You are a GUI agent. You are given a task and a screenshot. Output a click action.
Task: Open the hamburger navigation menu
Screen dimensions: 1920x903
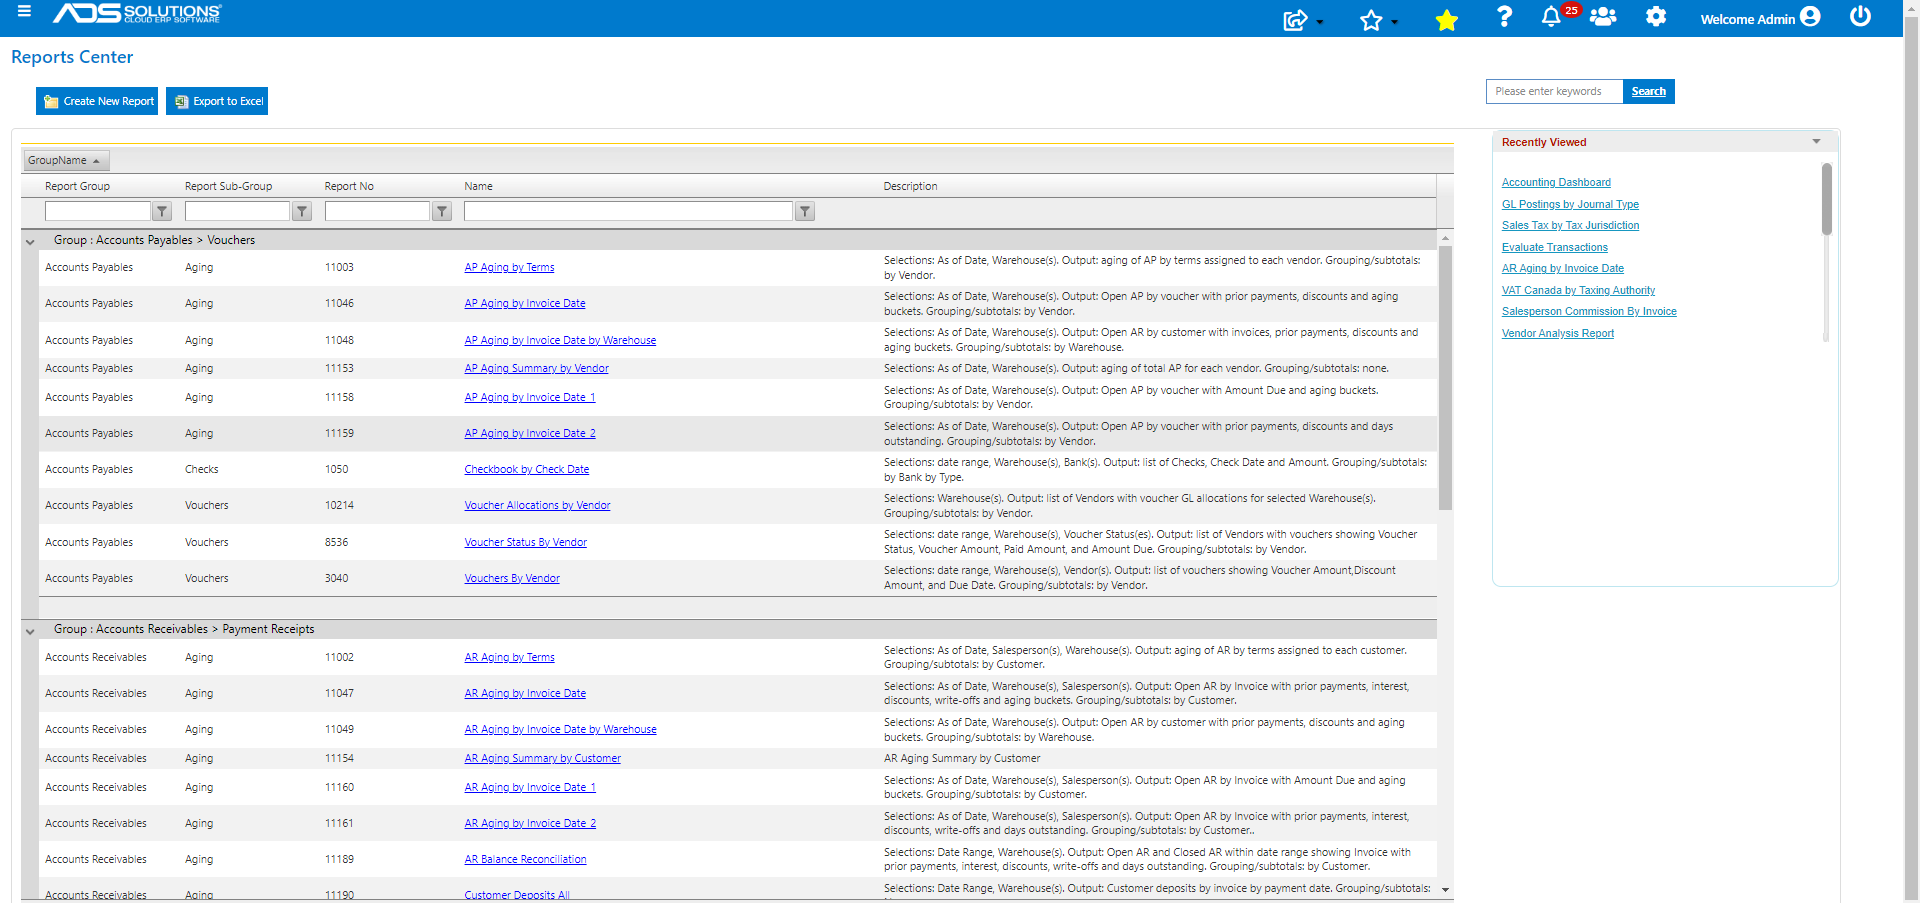[x=24, y=13]
